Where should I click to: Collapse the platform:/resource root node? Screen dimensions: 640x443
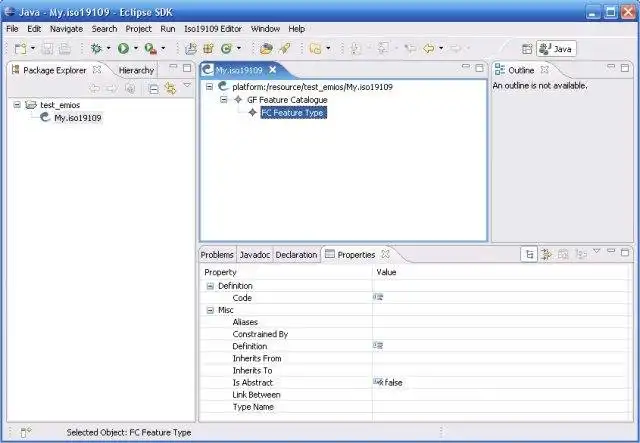[x=209, y=87]
